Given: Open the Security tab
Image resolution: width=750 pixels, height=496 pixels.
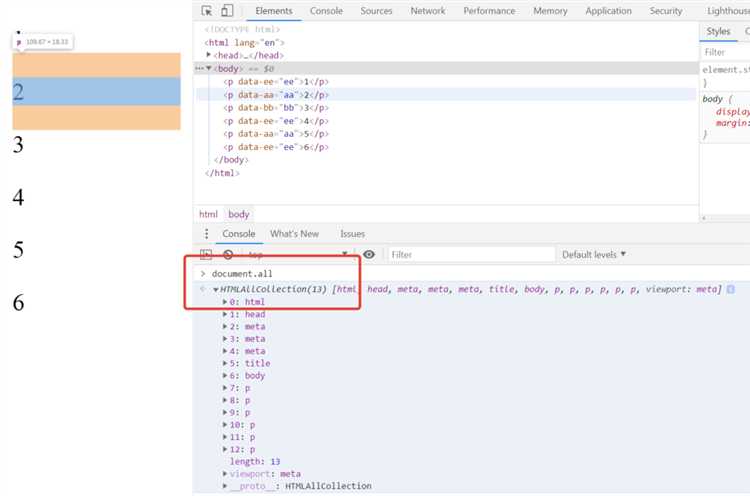Looking at the screenshot, I should tap(666, 11).
